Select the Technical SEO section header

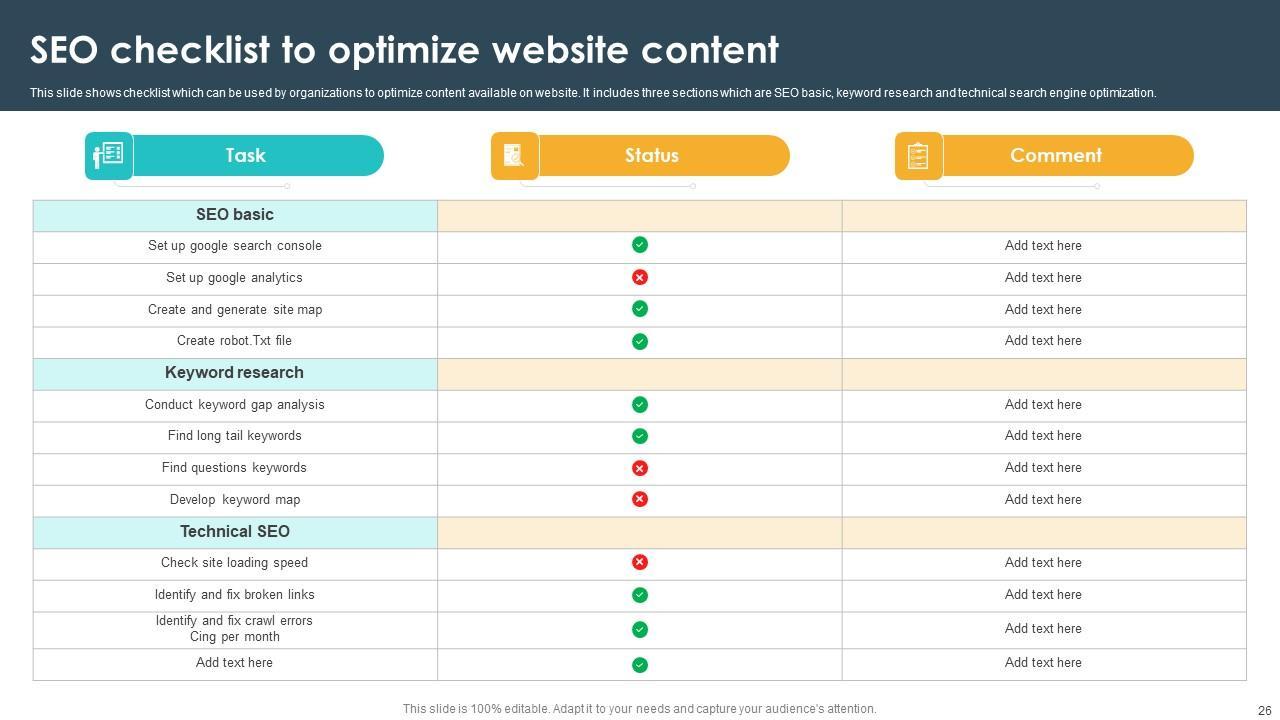pyautogui.click(x=235, y=532)
